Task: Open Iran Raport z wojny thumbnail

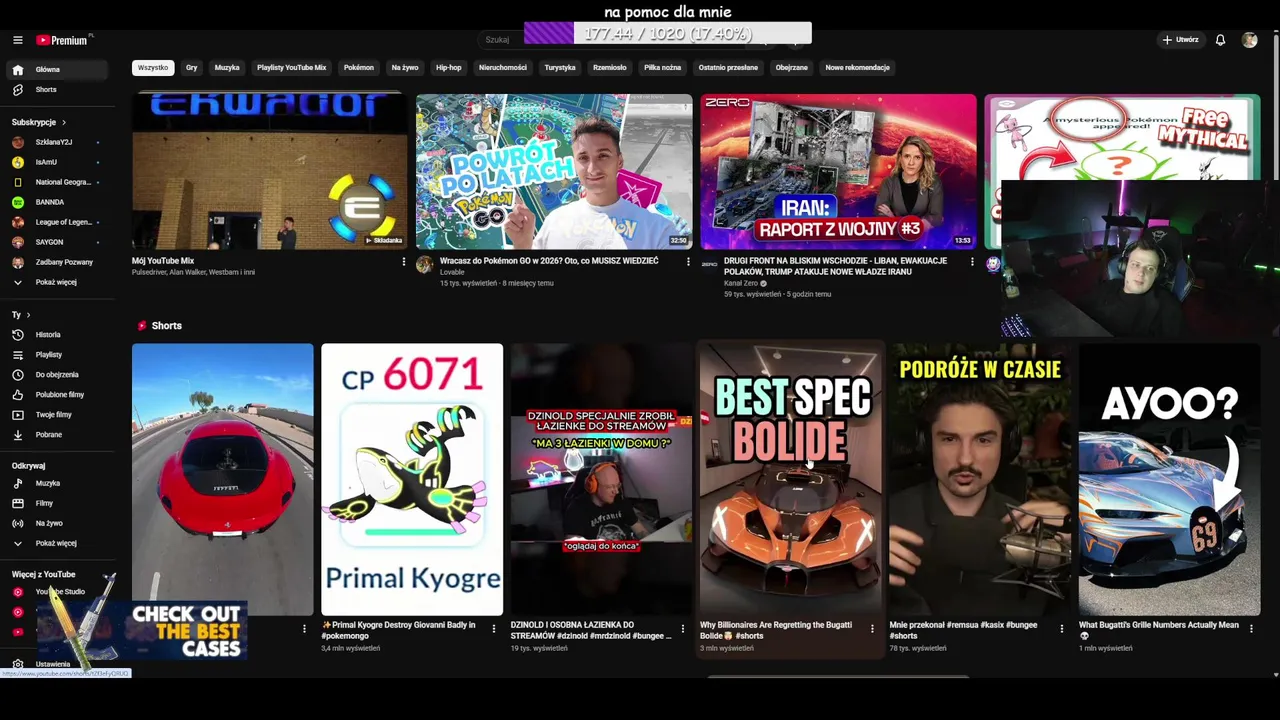Action: (x=838, y=172)
